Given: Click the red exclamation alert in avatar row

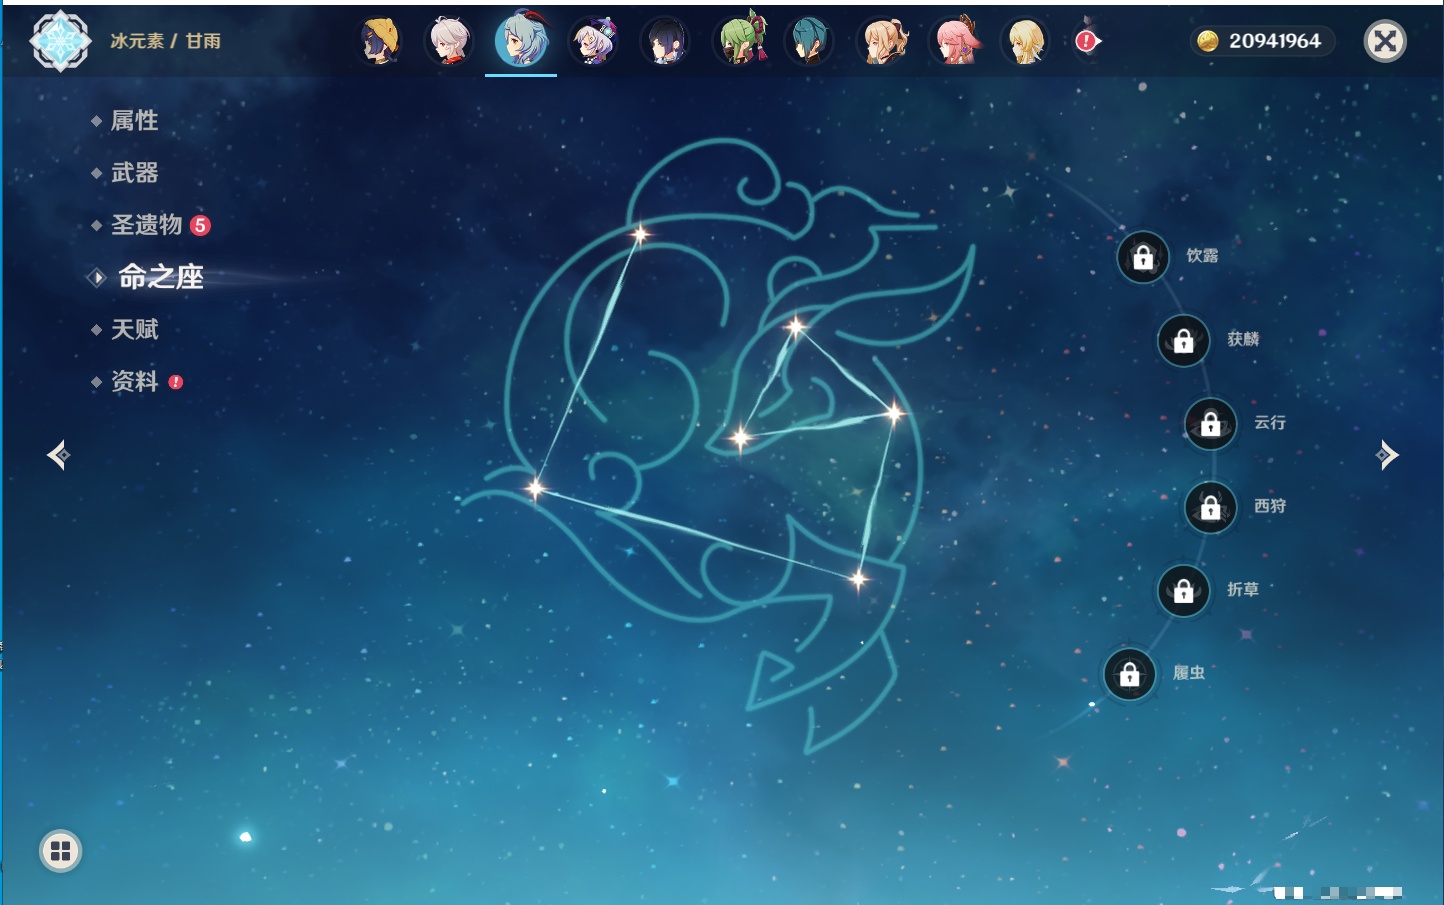Looking at the screenshot, I should tap(1086, 41).
